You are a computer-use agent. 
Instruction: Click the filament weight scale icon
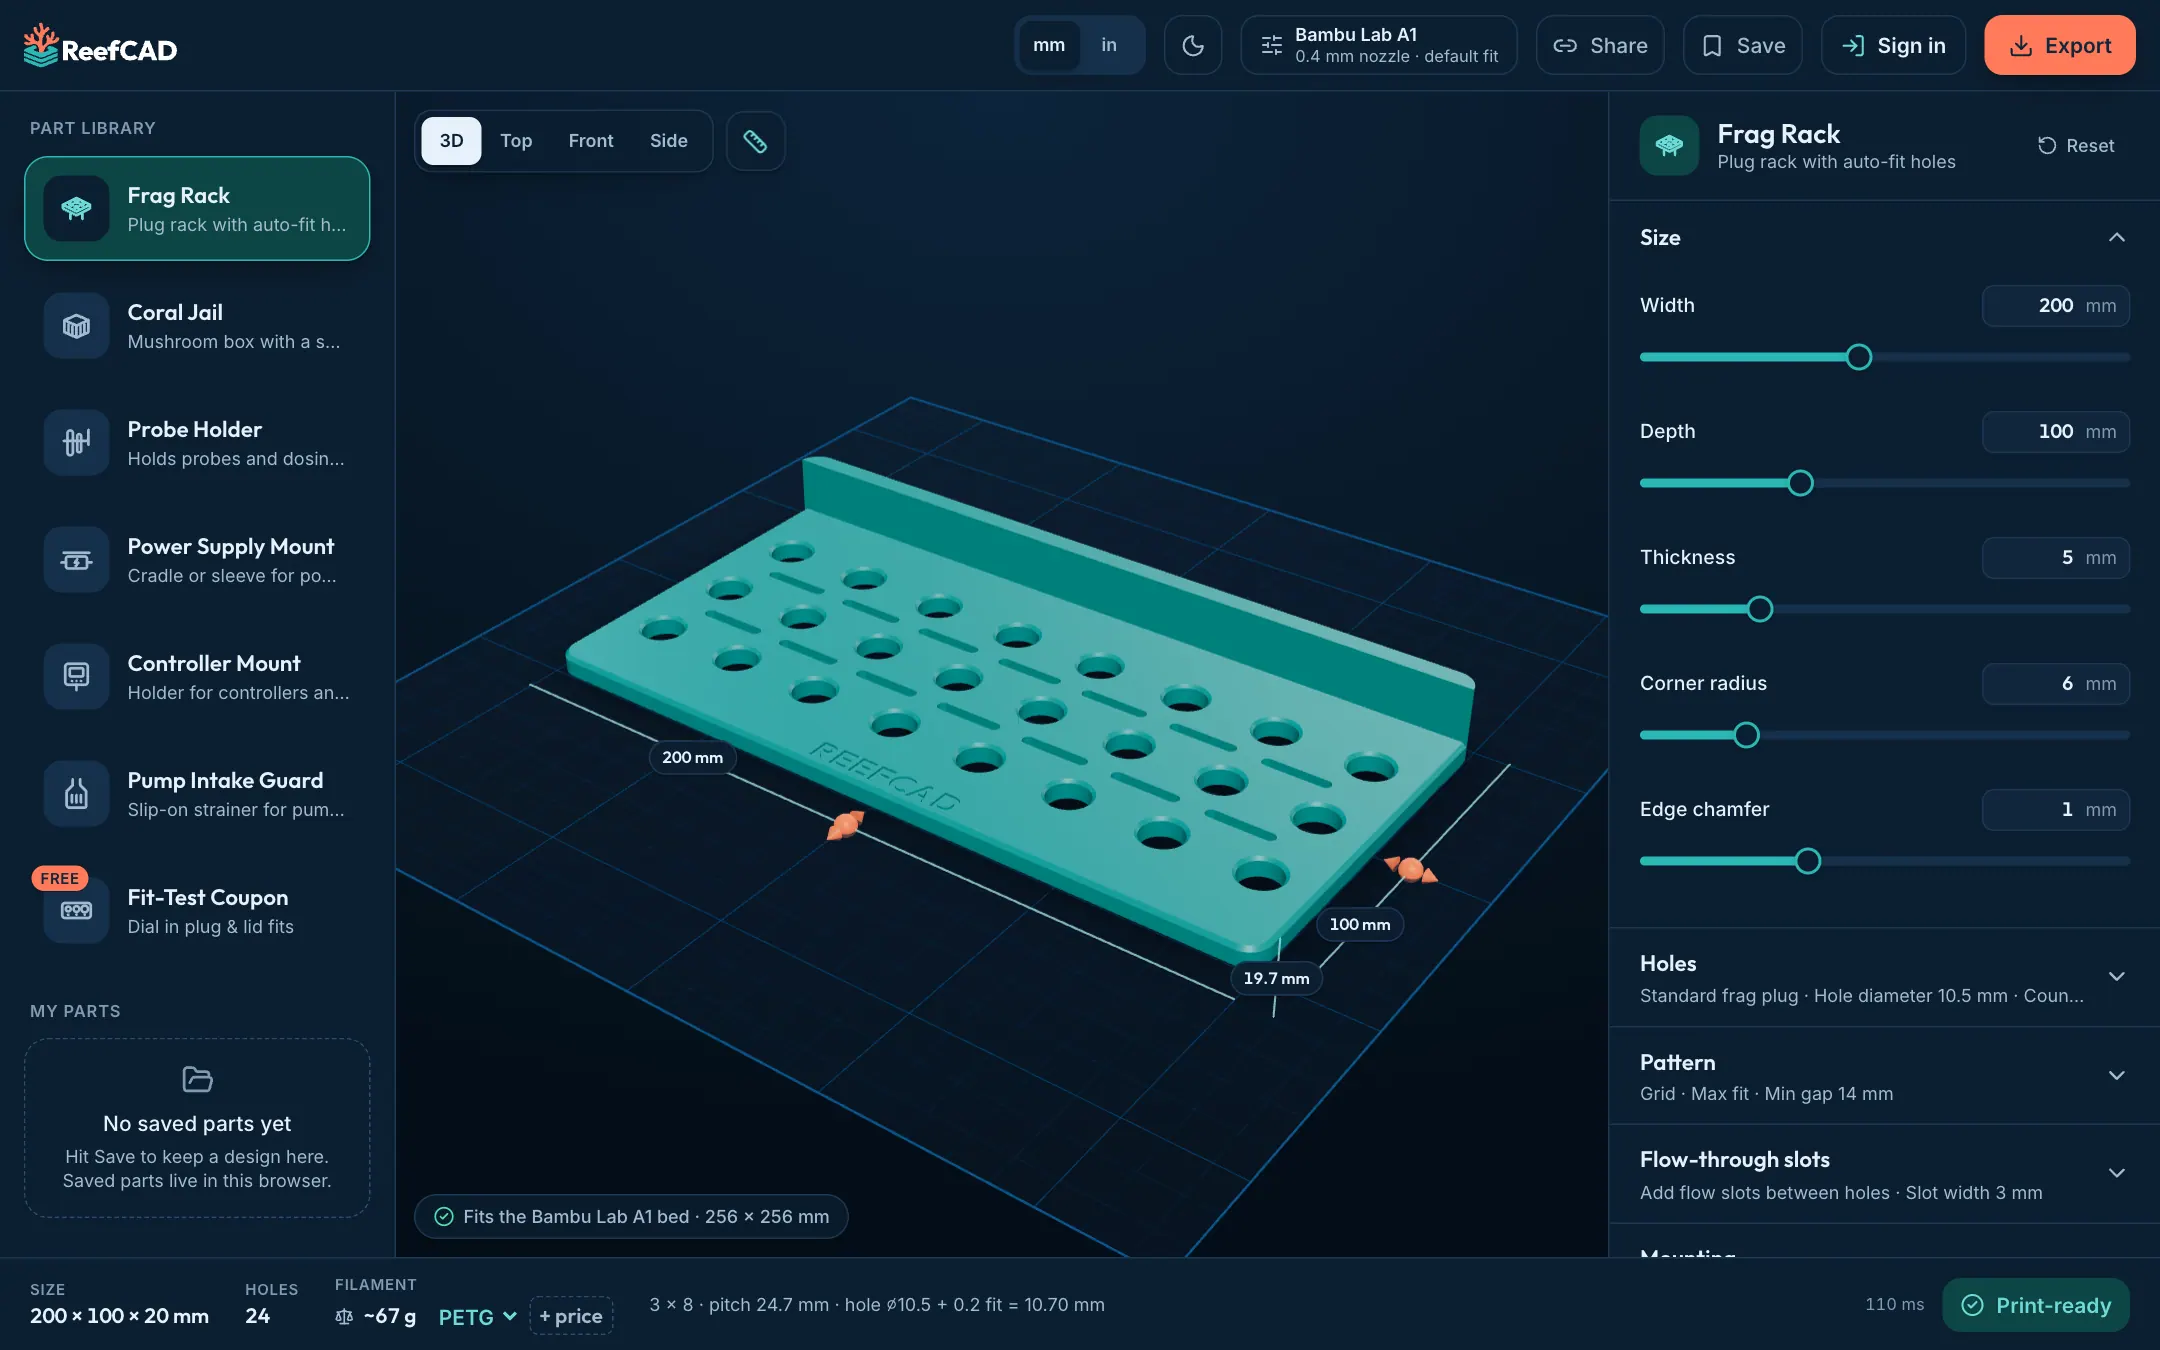point(344,1316)
